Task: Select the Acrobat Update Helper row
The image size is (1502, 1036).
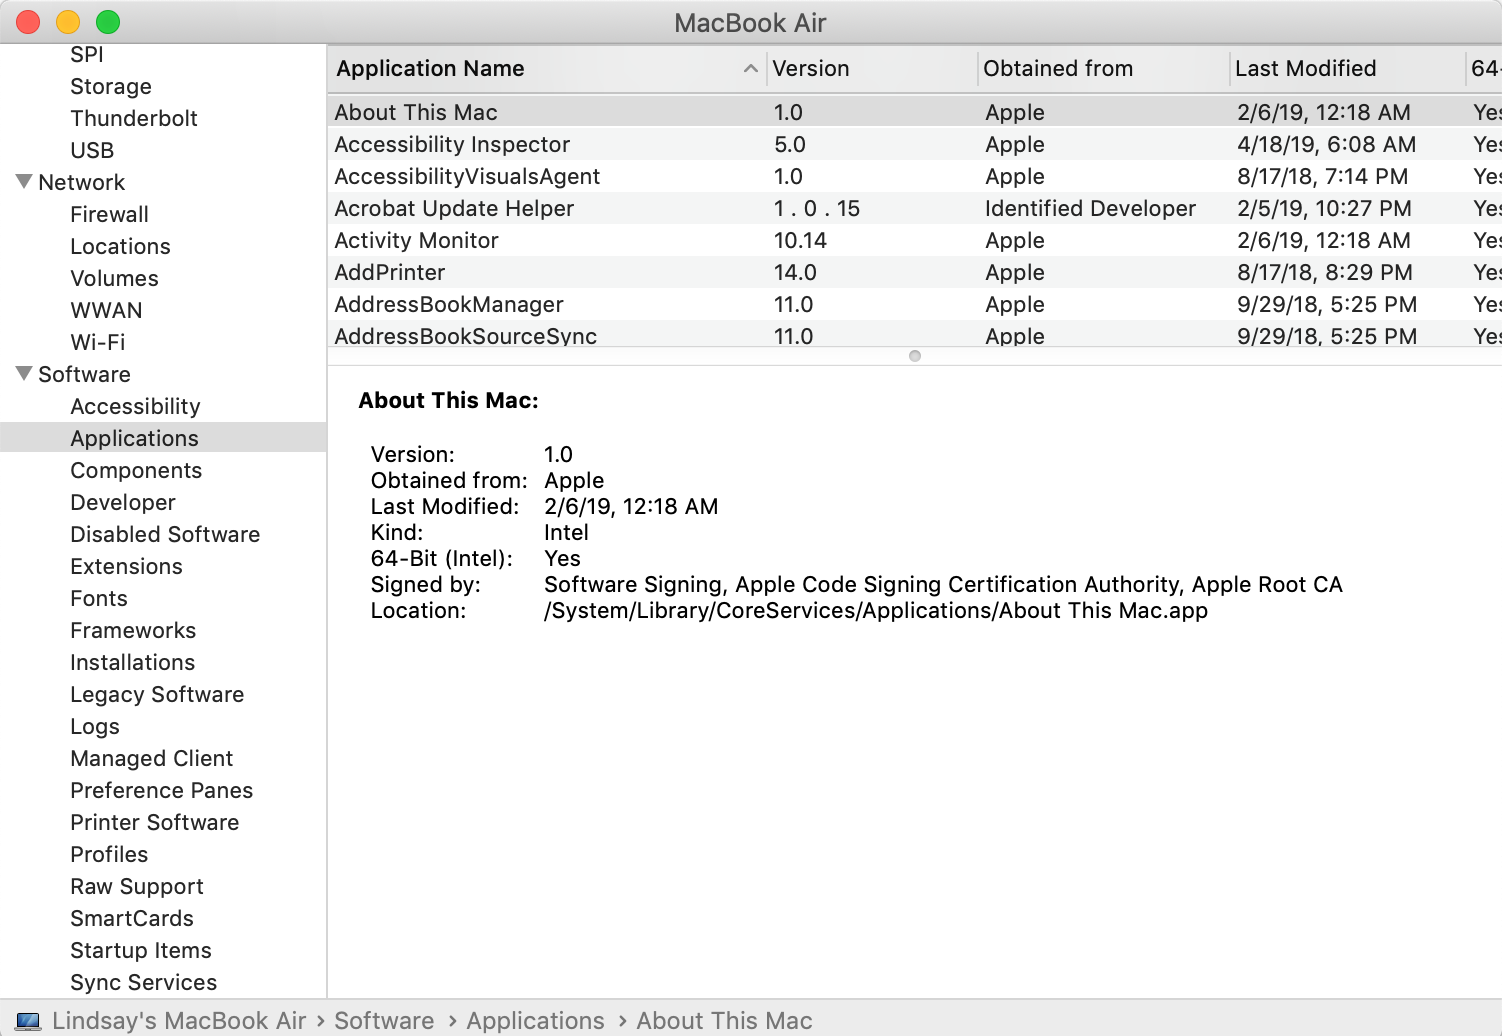Action: [x=454, y=209]
